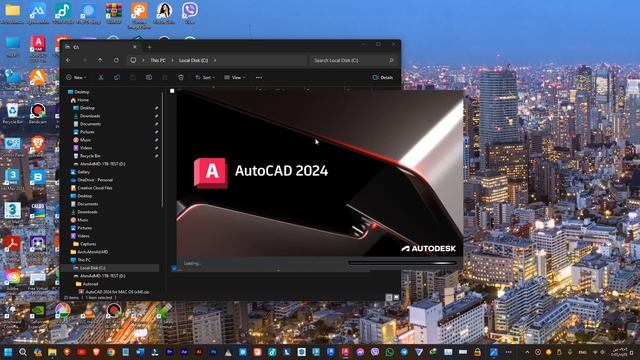Click the AutoCAD logo on the splash screen
This screenshot has width=640, height=360.
click(x=211, y=172)
